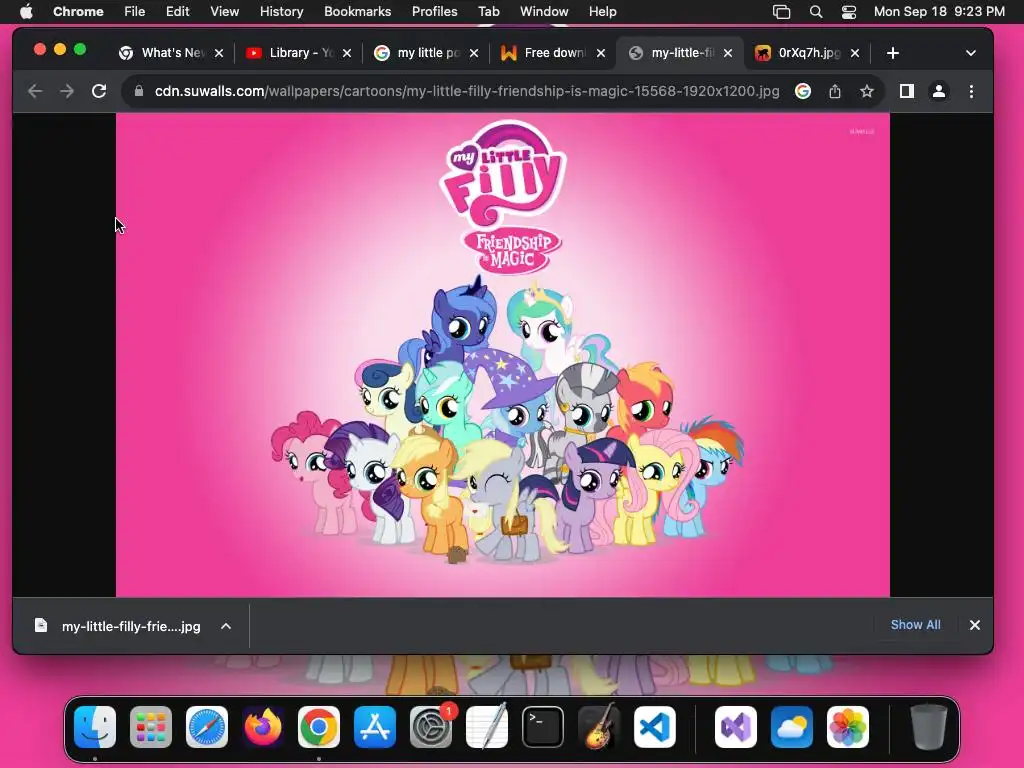
Task: Open the Help menu
Action: point(602,12)
